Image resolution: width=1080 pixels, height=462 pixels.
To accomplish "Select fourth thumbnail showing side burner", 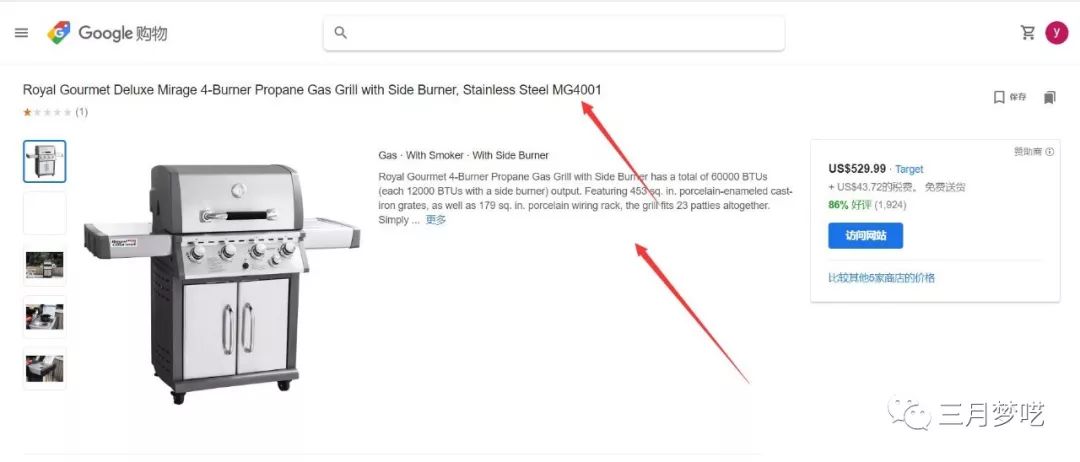I will [x=45, y=317].
